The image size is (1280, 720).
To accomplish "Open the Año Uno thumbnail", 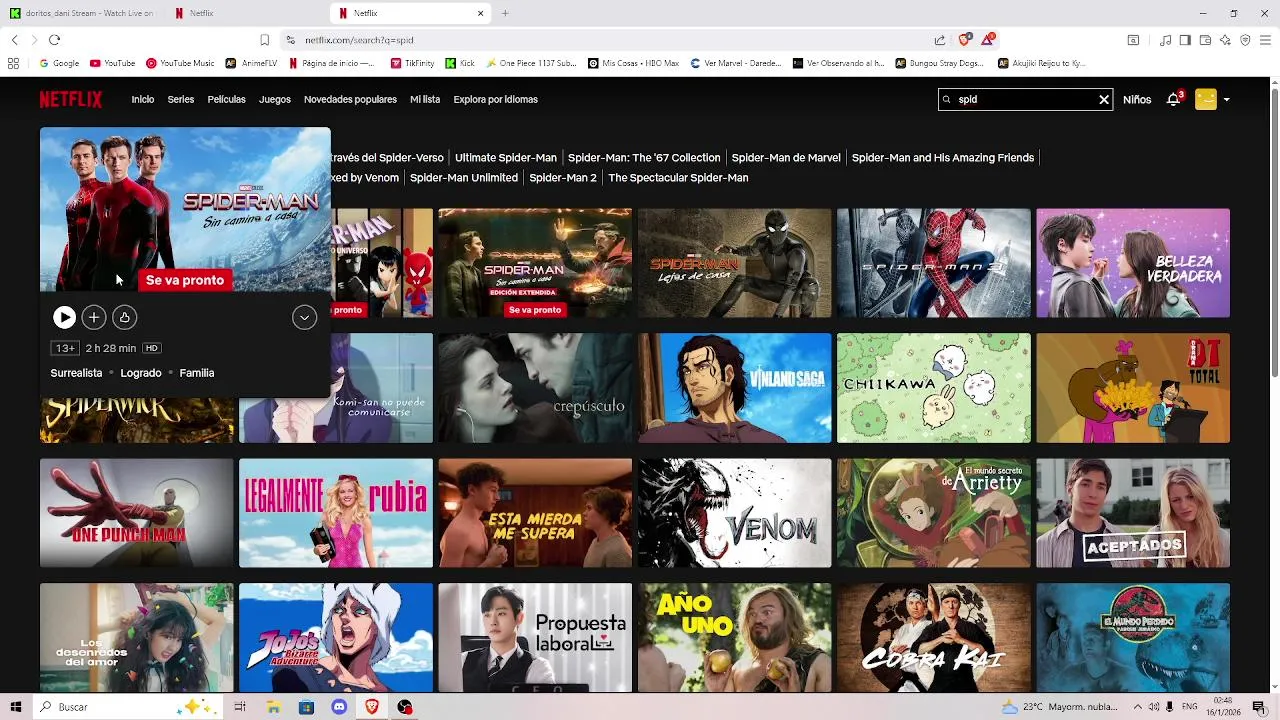I will (x=734, y=638).
